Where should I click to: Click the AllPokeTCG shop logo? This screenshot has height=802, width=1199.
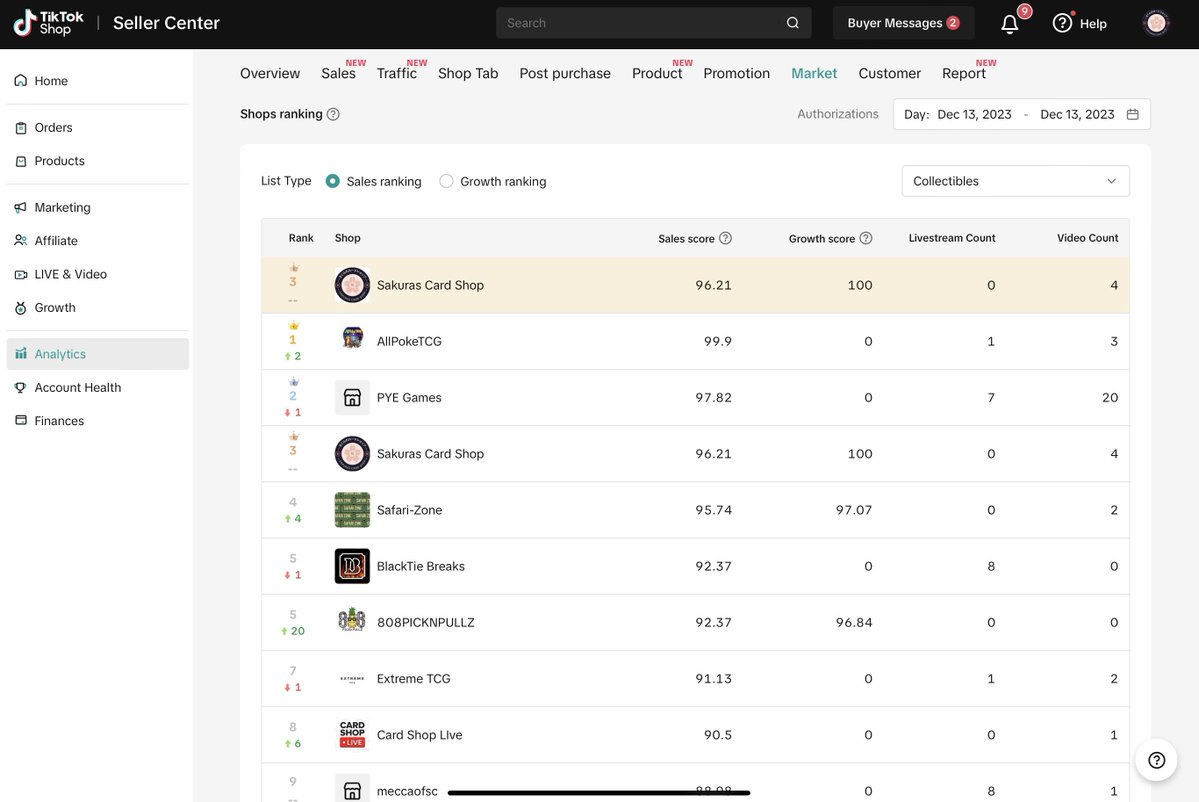pos(352,337)
